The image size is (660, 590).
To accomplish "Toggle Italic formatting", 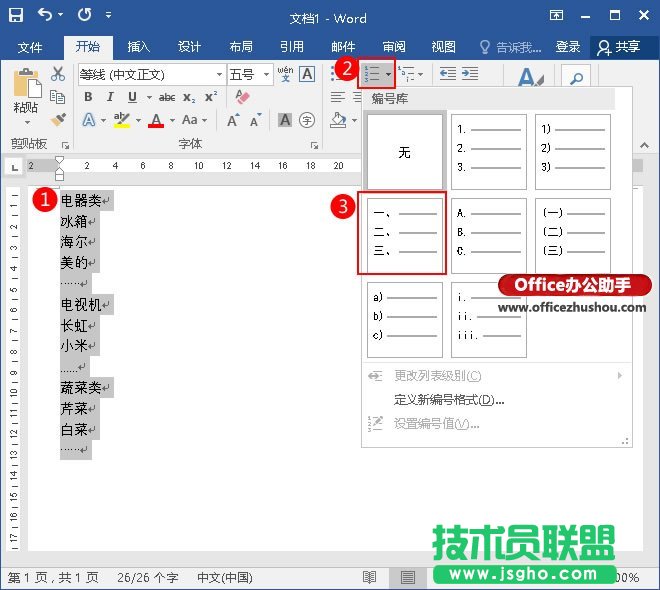I will coord(110,97).
